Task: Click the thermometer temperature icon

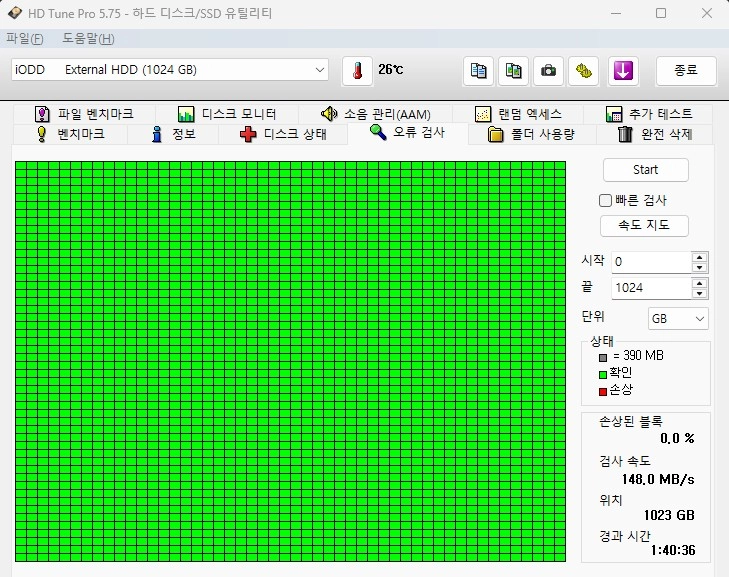Action: click(x=357, y=71)
